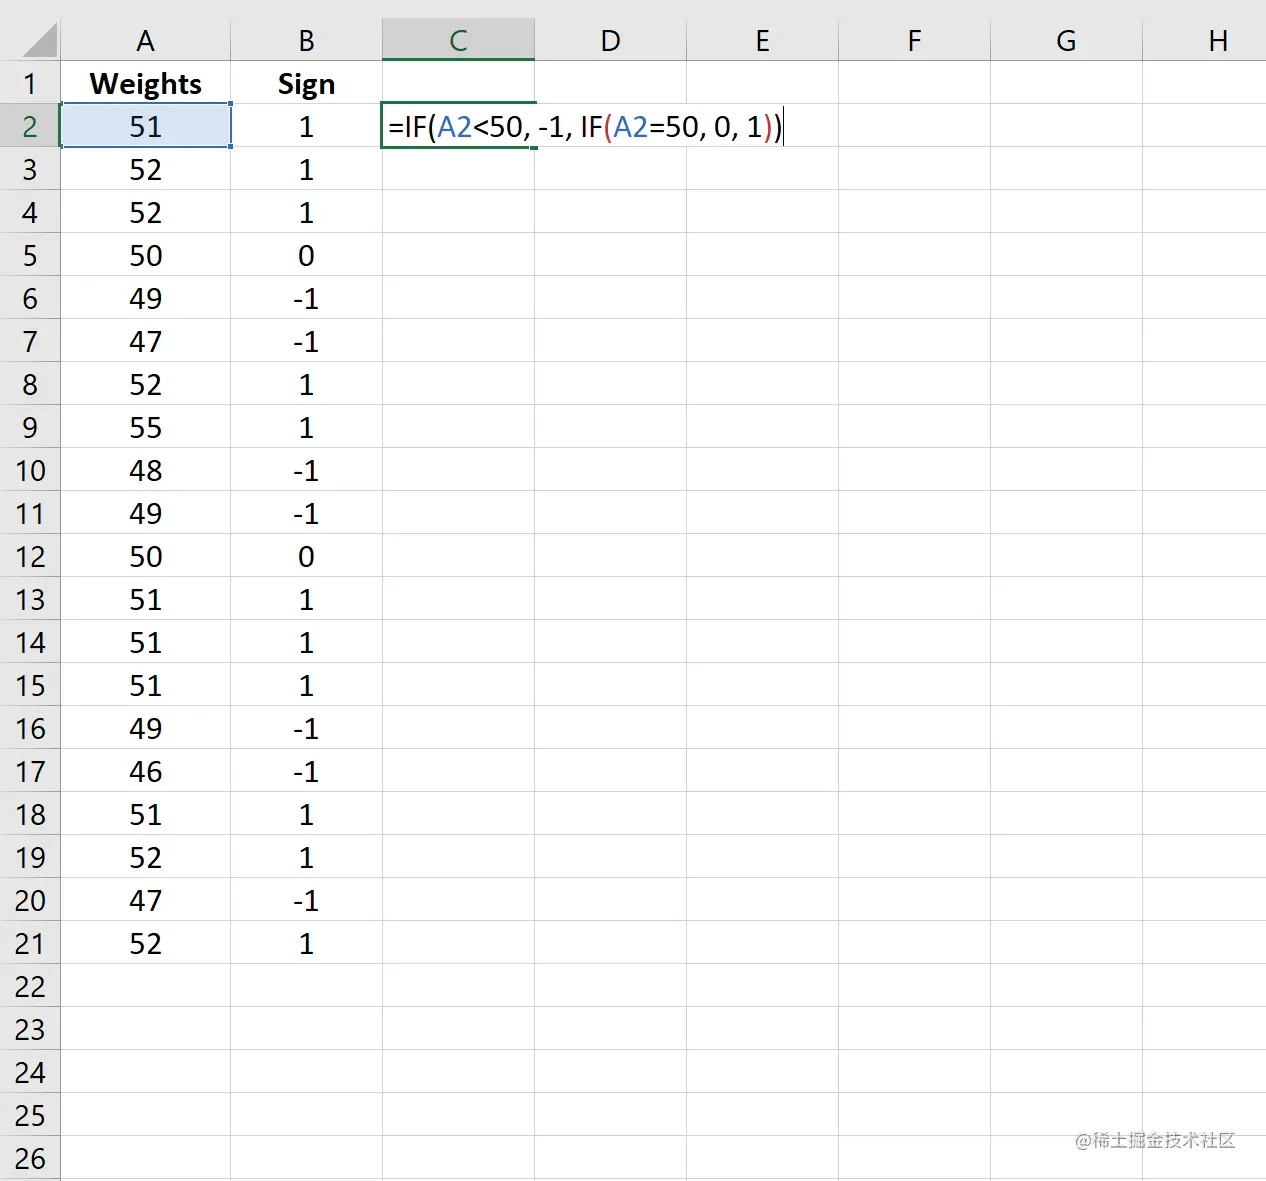Viewport: 1266px width, 1181px height.
Task: Click cell A6 with value 49
Action: coord(146,298)
